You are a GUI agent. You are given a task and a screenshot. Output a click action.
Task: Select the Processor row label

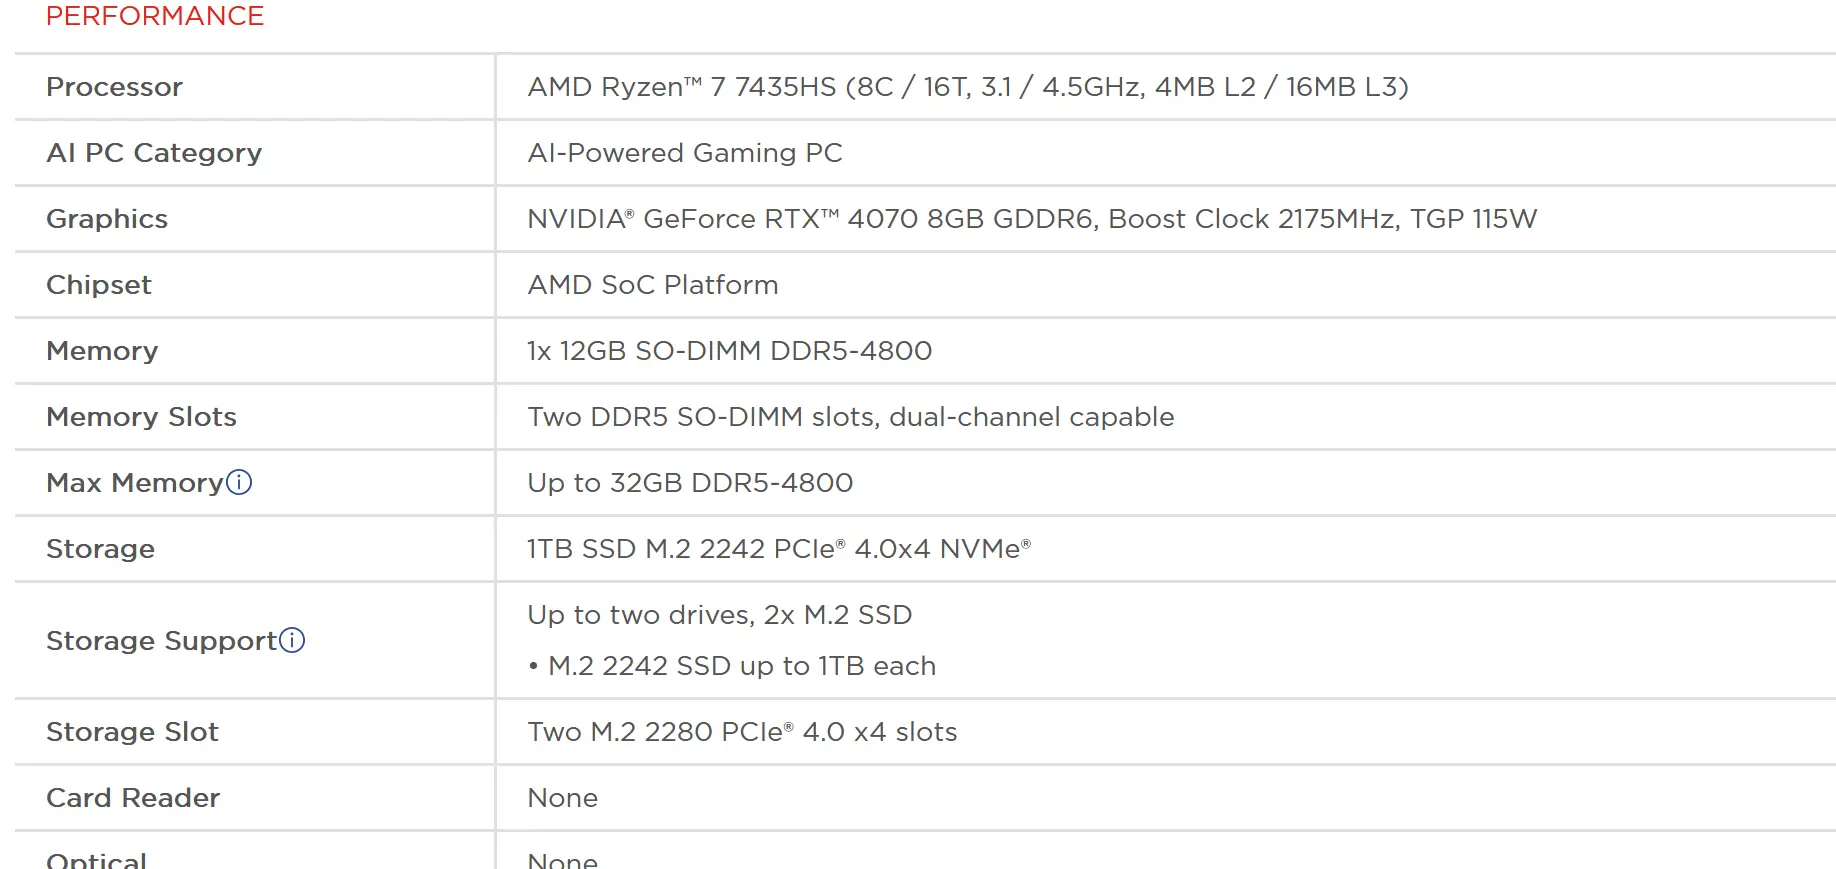114,87
